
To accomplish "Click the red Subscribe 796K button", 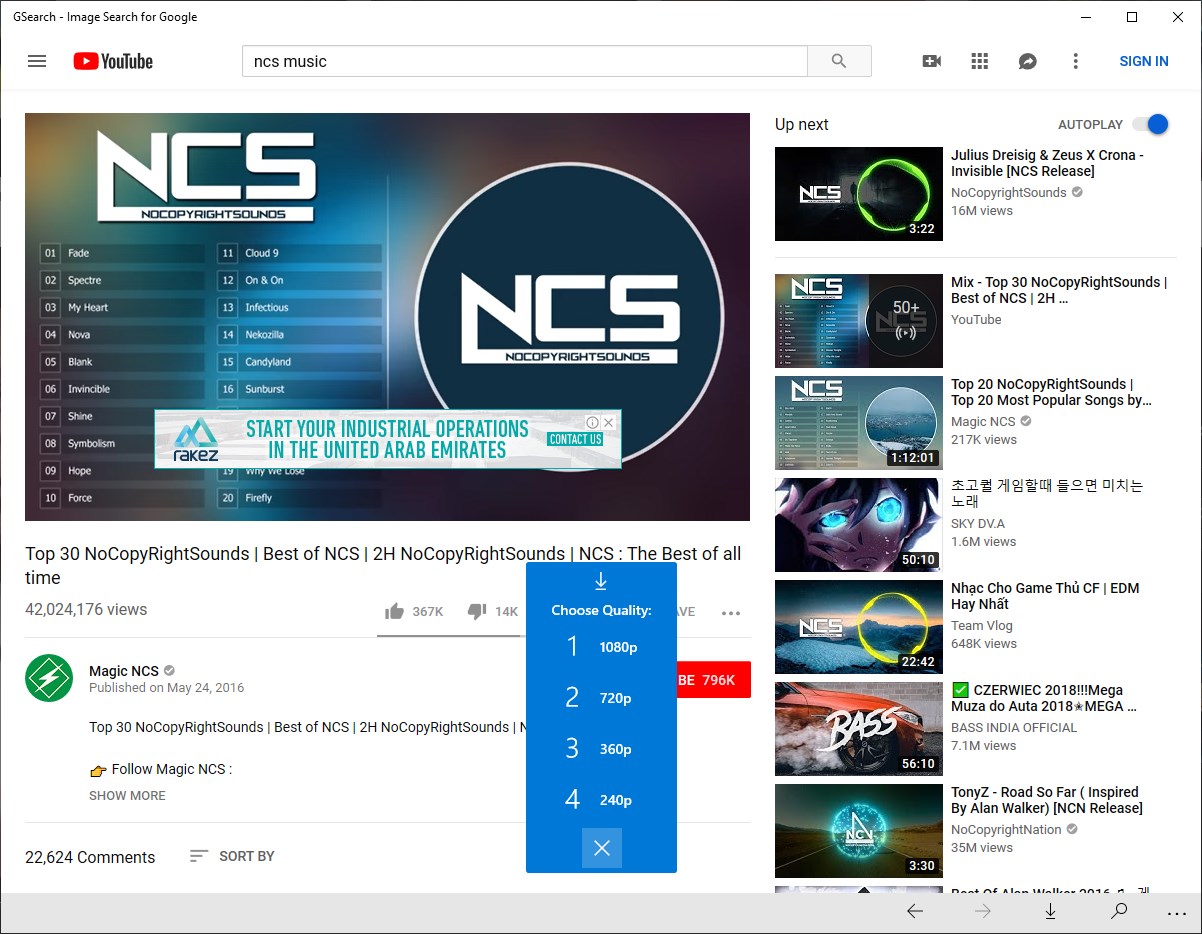I will [x=714, y=680].
